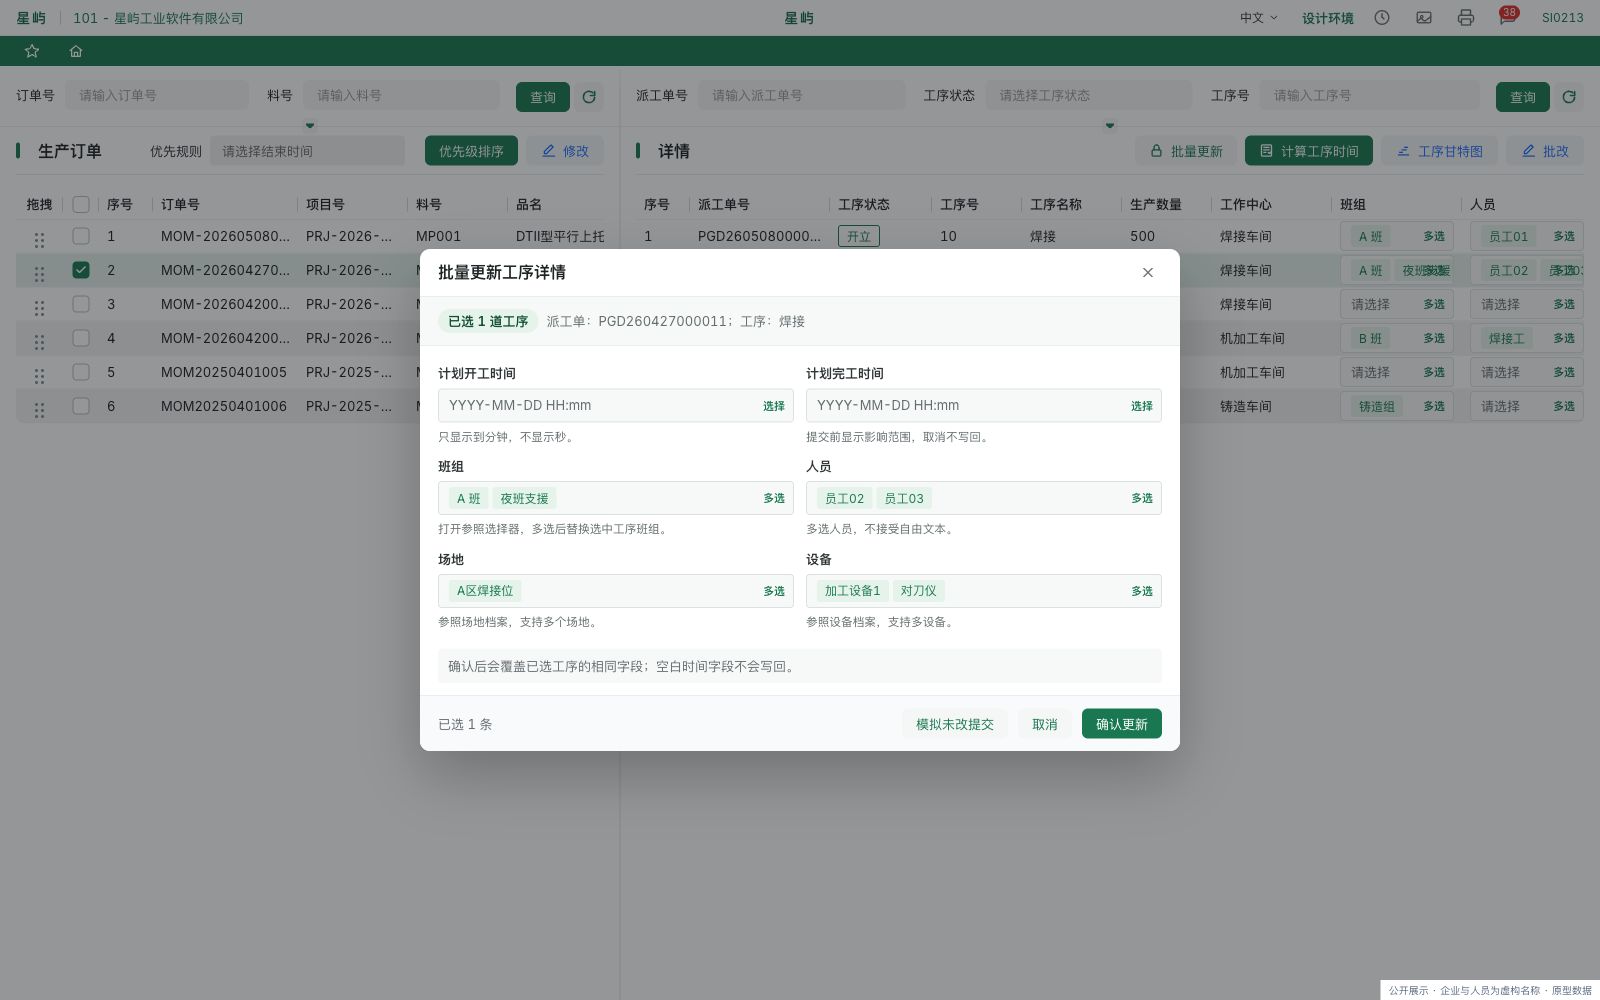Close the 批量更新工序详情 dialog
Viewport: 1600px width, 1000px height.
click(1148, 272)
